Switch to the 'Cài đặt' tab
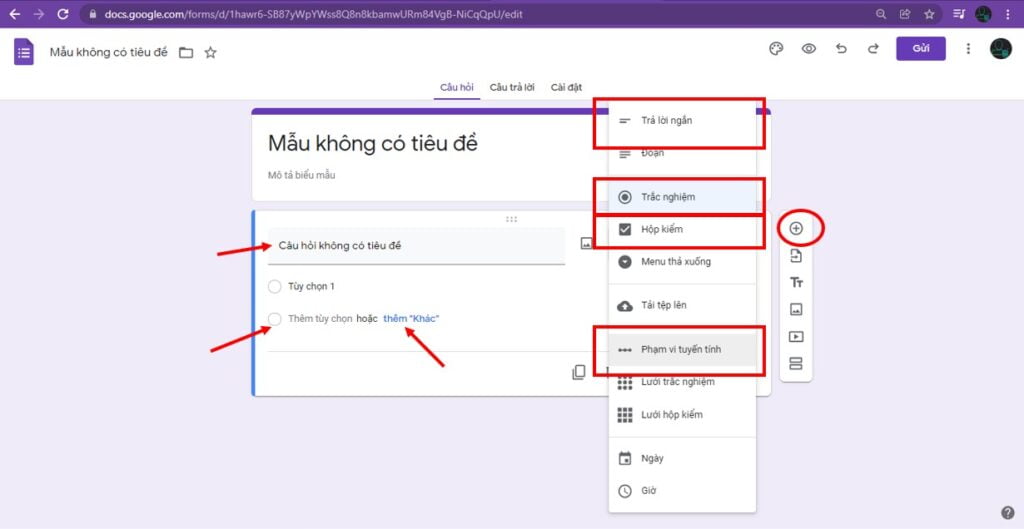Screen dimensions: 1024x529 pos(566,88)
